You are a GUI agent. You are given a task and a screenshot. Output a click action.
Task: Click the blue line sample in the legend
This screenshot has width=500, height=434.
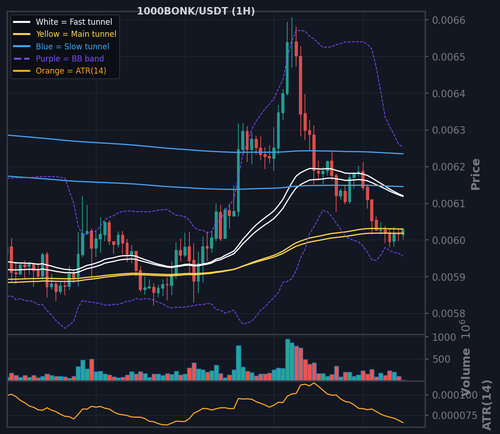(22, 46)
